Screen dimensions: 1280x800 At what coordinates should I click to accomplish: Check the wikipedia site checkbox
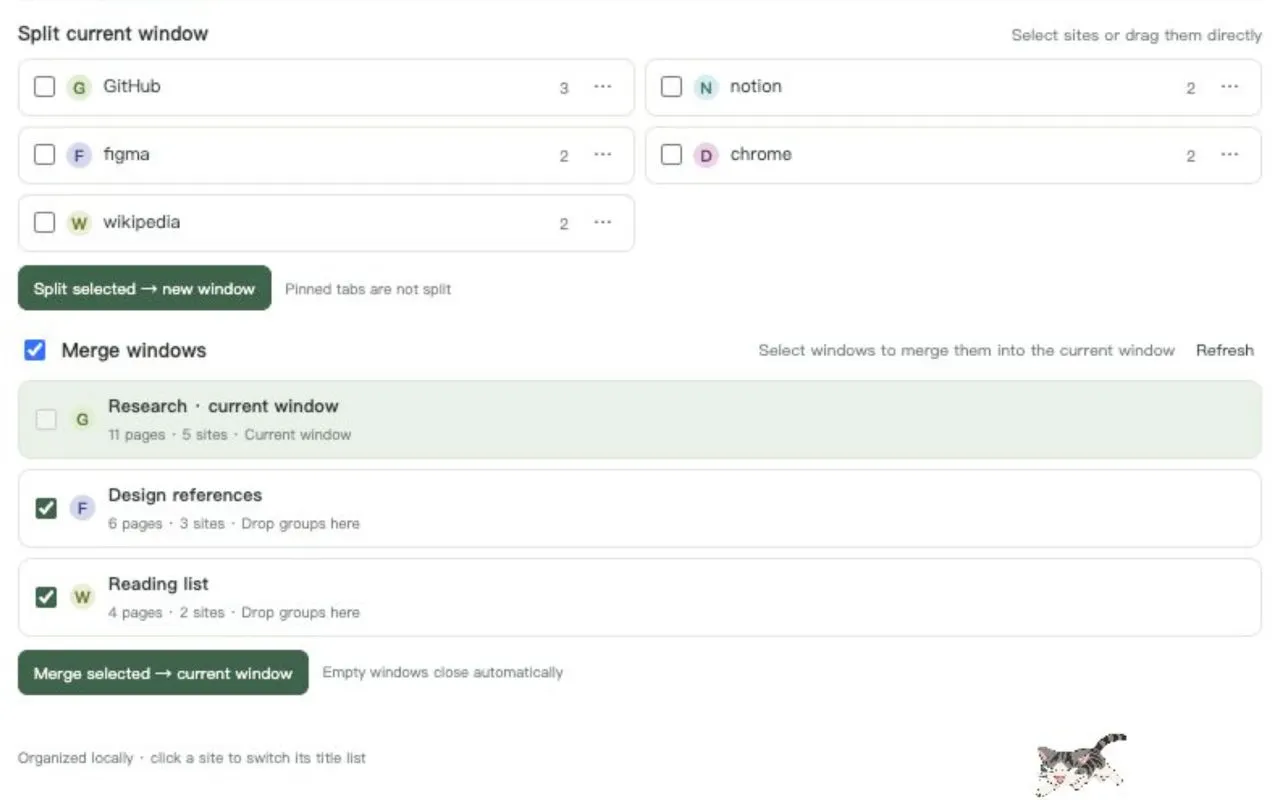(44, 223)
